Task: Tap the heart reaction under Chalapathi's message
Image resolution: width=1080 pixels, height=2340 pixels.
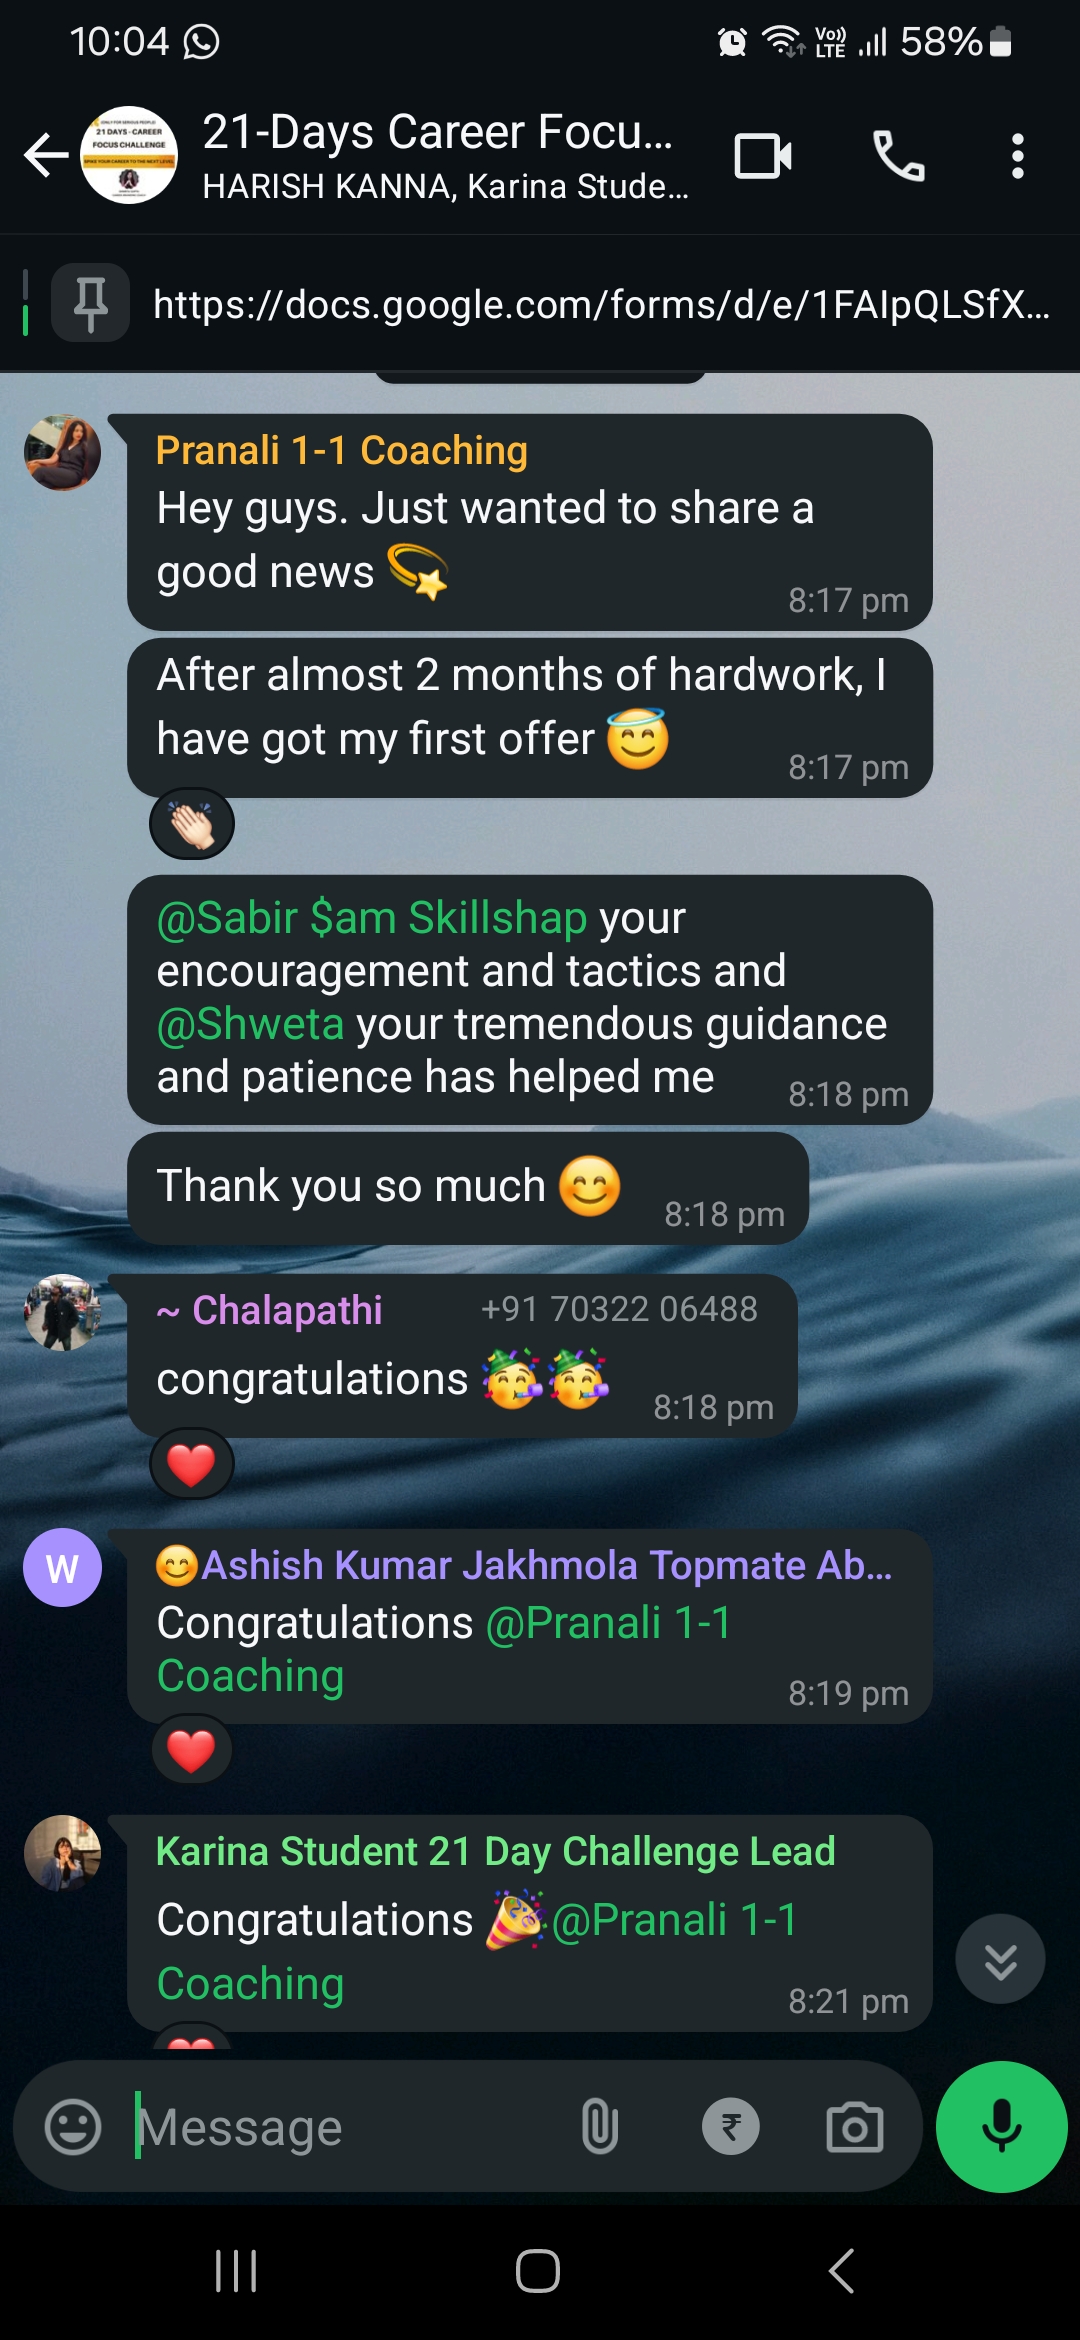Action: click(192, 1465)
